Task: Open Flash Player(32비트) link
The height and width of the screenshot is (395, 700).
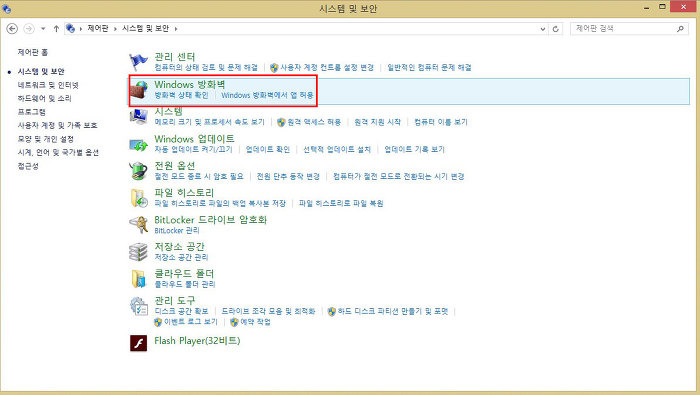Action: point(197,341)
